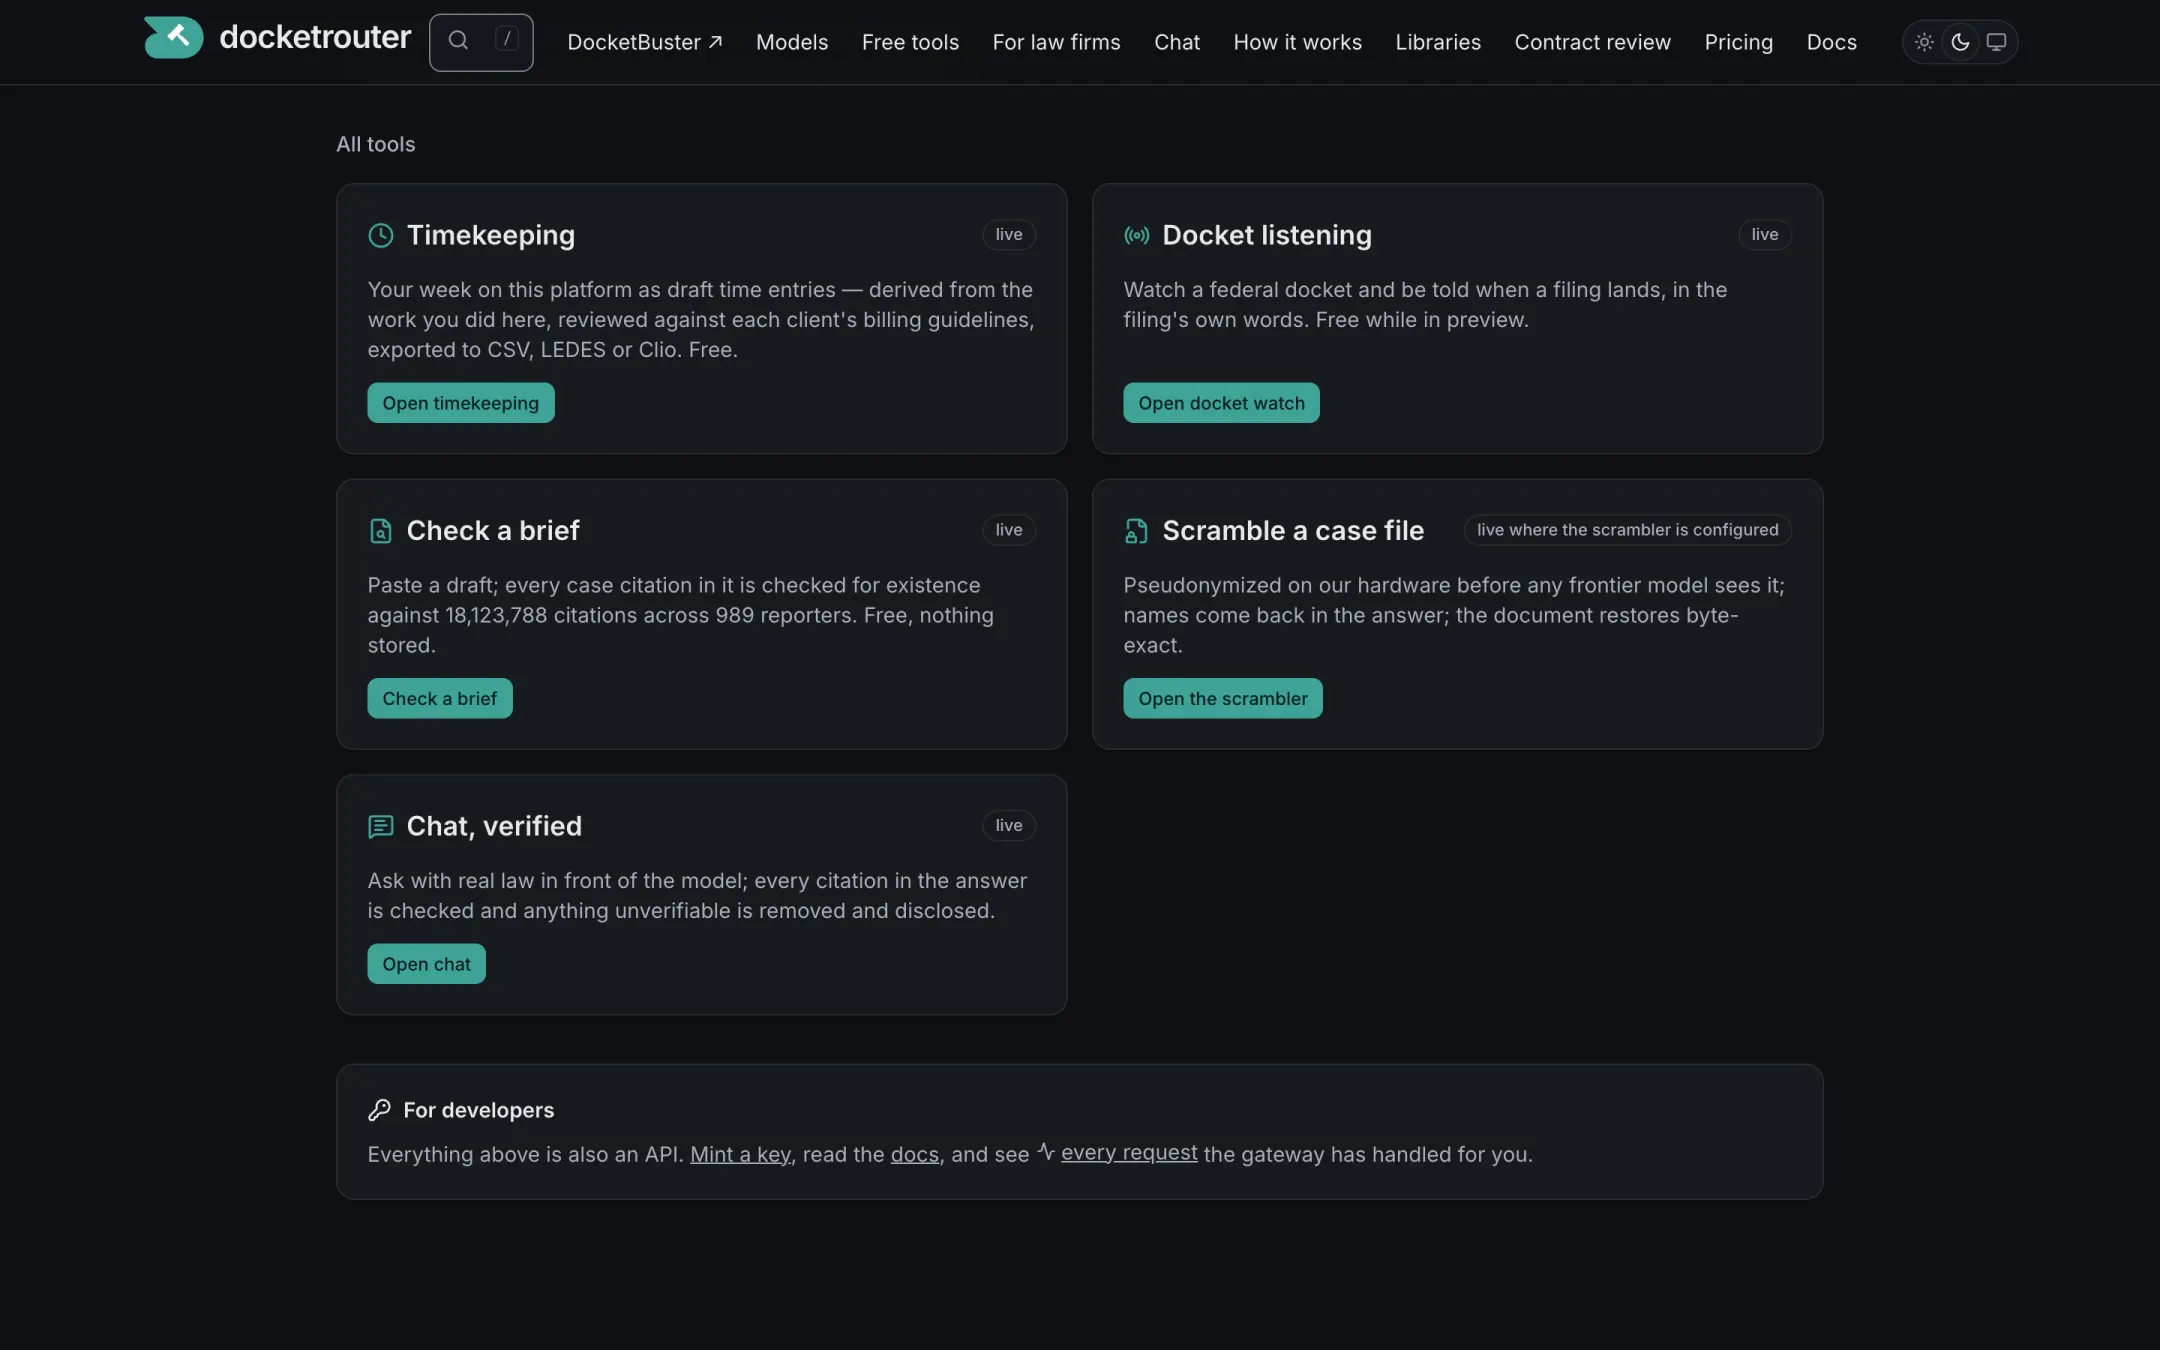Click the activity pulse icon before every request
The width and height of the screenshot is (2160, 1350).
click(1045, 1151)
